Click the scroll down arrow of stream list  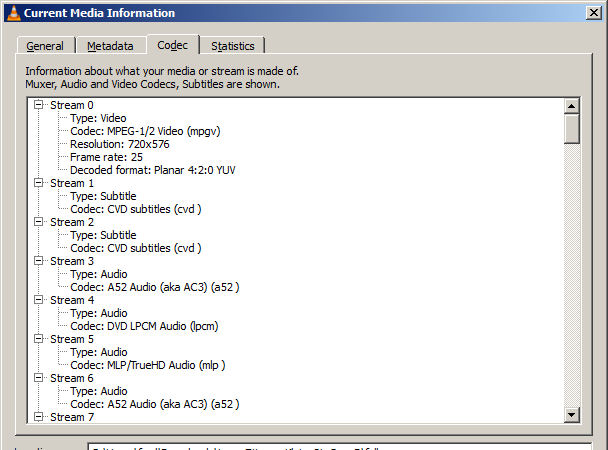(x=572, y=415)
